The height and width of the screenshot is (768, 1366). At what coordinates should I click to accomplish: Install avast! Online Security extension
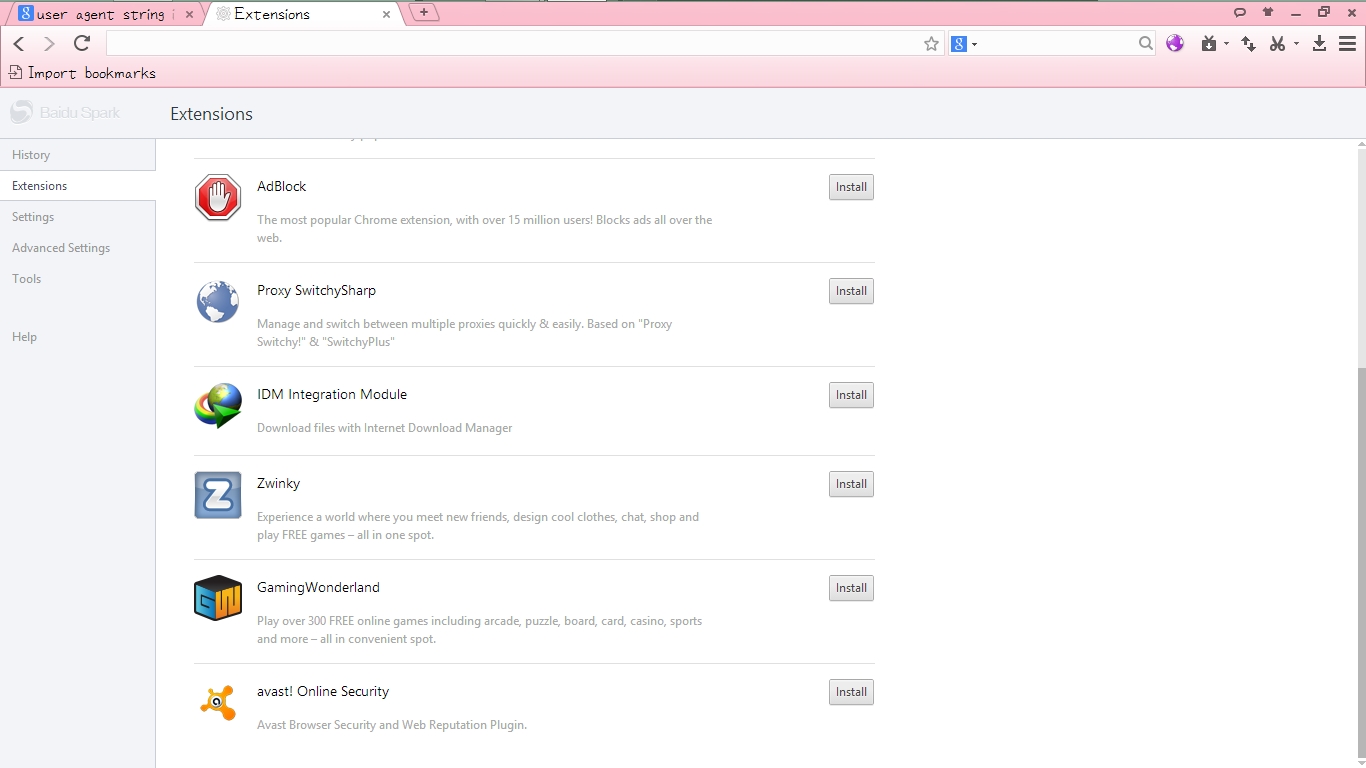851,692
